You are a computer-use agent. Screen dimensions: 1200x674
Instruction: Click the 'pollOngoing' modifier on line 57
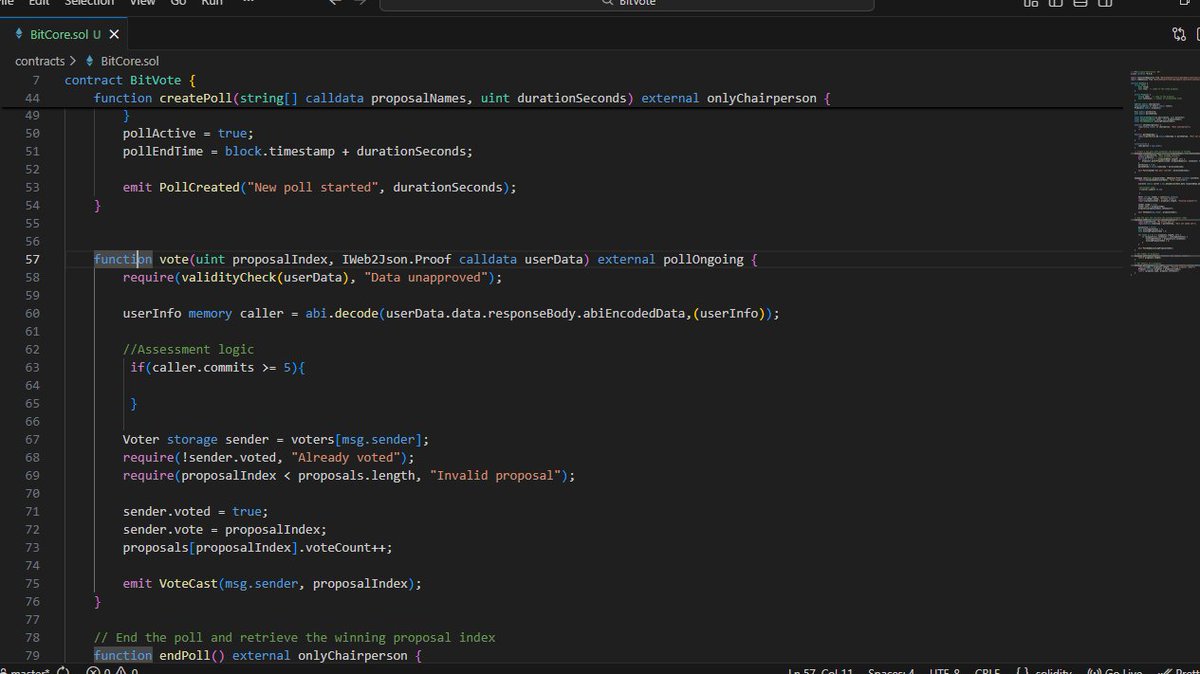[x=704, y=259]
